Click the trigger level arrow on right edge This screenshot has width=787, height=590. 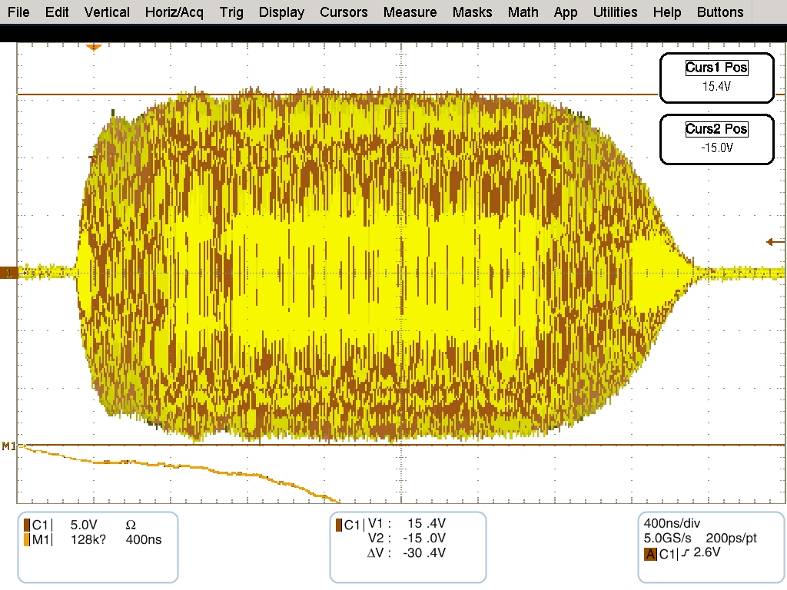(772, 241)
